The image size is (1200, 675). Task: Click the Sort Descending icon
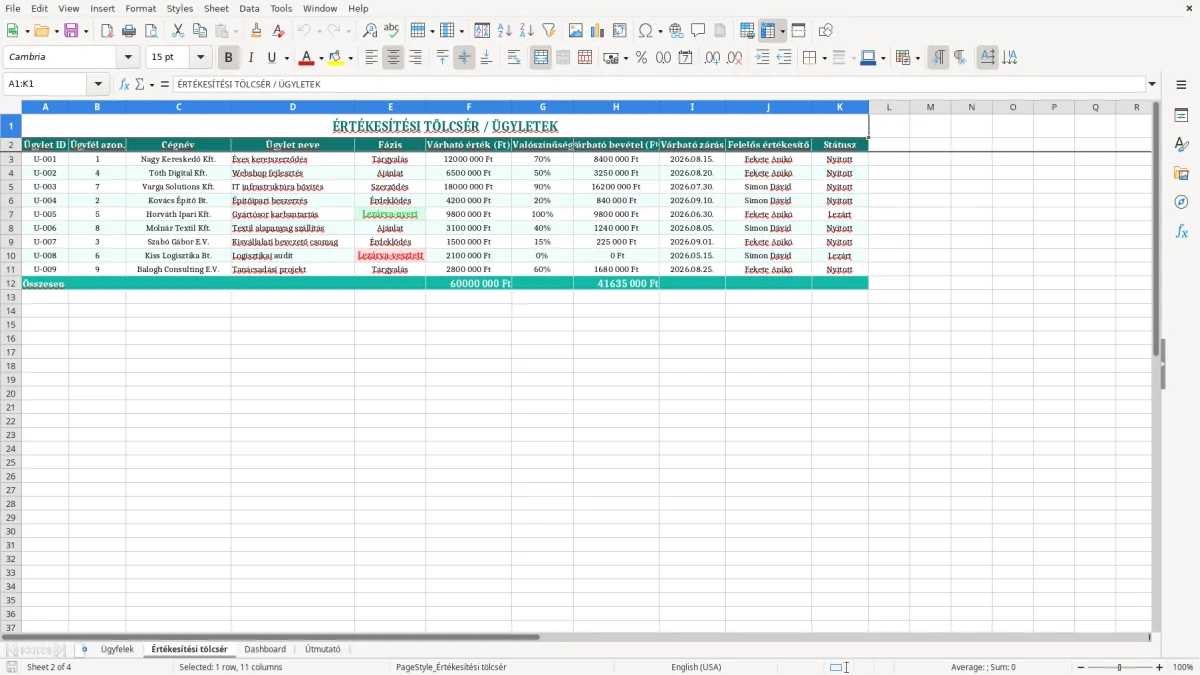click(x=527, y=31)
